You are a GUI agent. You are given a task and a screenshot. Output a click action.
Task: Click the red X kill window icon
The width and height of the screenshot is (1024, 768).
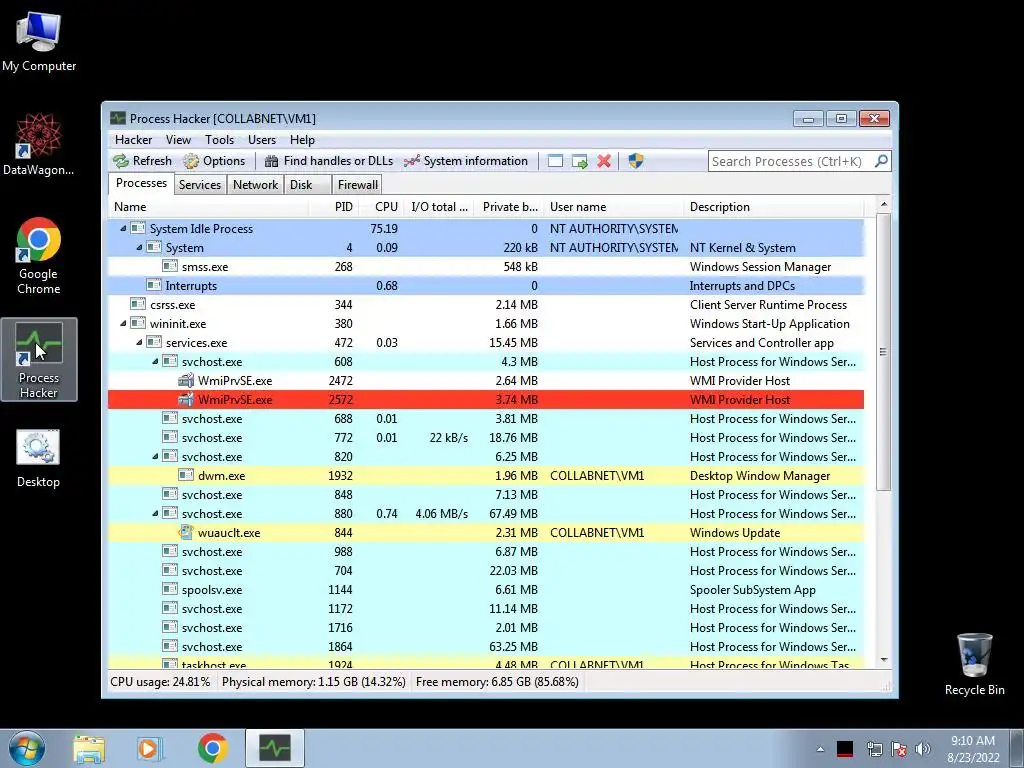point(604,161)
